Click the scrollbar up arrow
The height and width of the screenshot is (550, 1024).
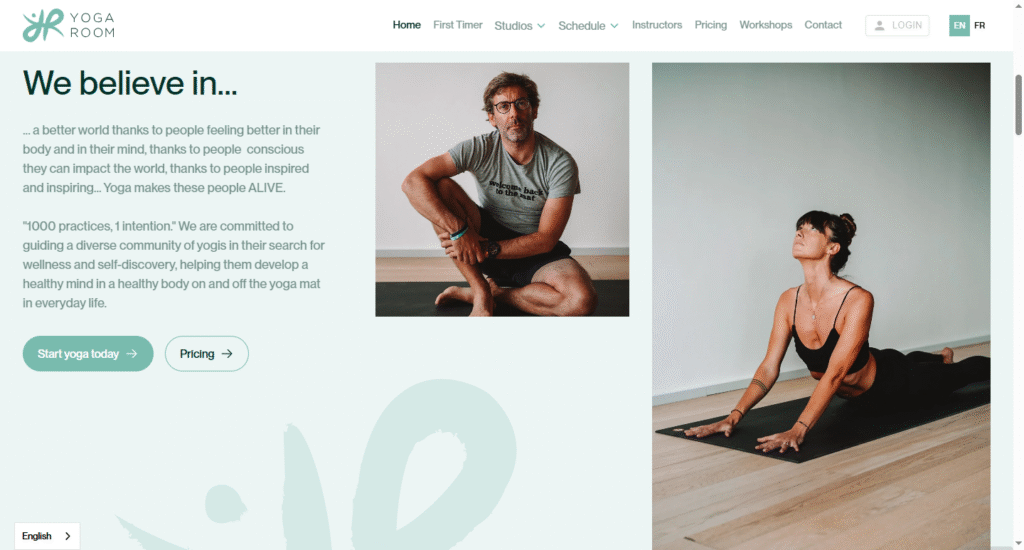click(x=1018, y=5)
